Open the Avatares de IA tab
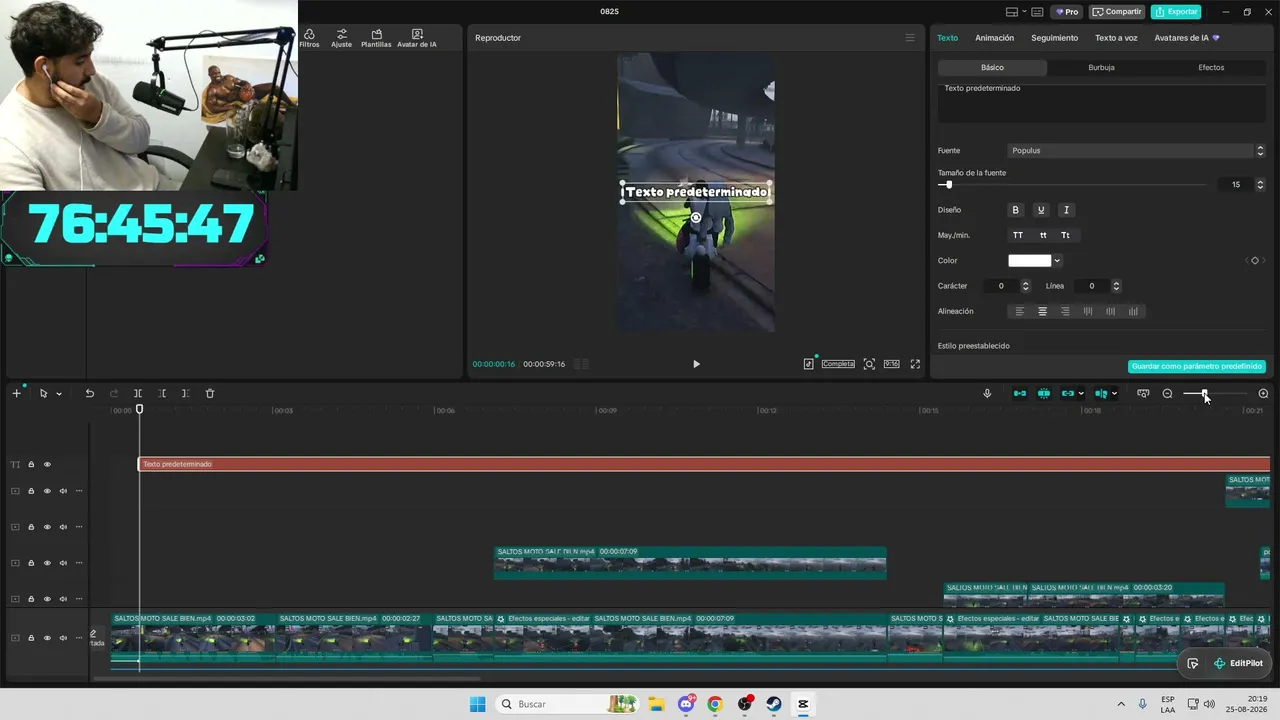 (1186, 38)
